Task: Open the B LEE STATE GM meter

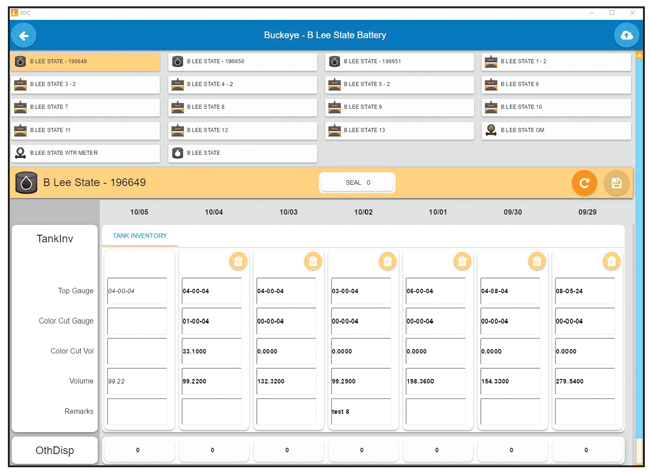Action: (555, 130)
